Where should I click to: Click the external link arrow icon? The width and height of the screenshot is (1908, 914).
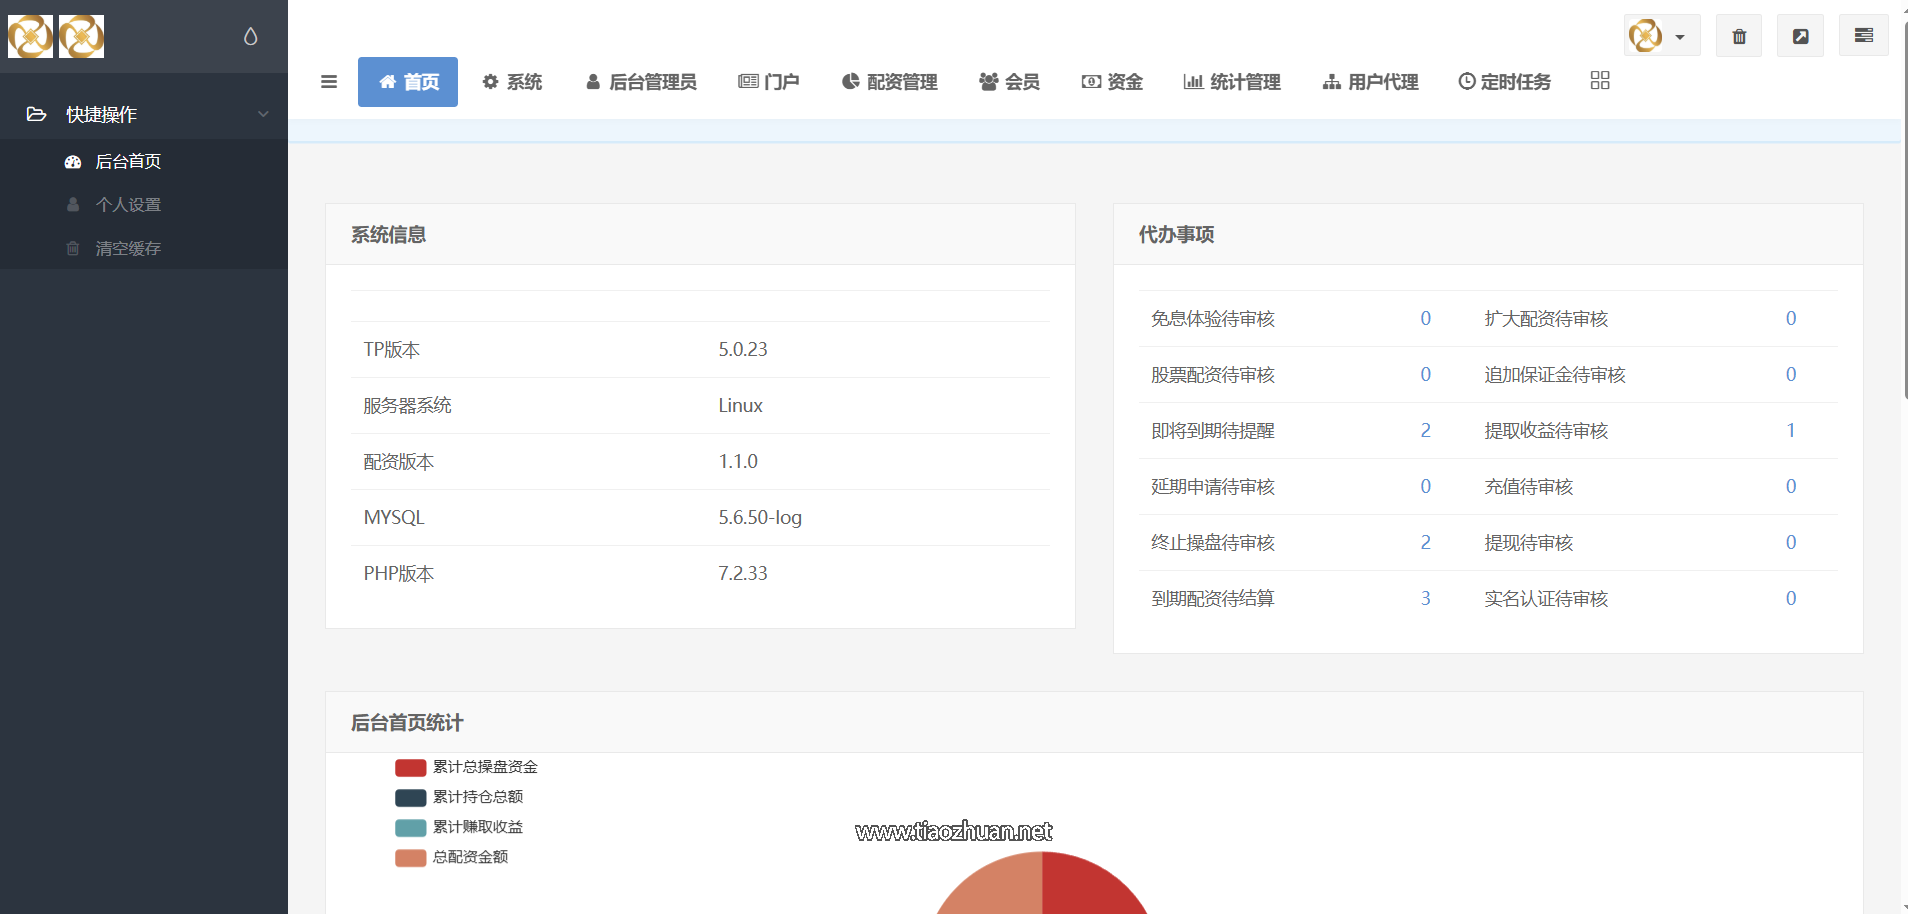(1801, 35)
